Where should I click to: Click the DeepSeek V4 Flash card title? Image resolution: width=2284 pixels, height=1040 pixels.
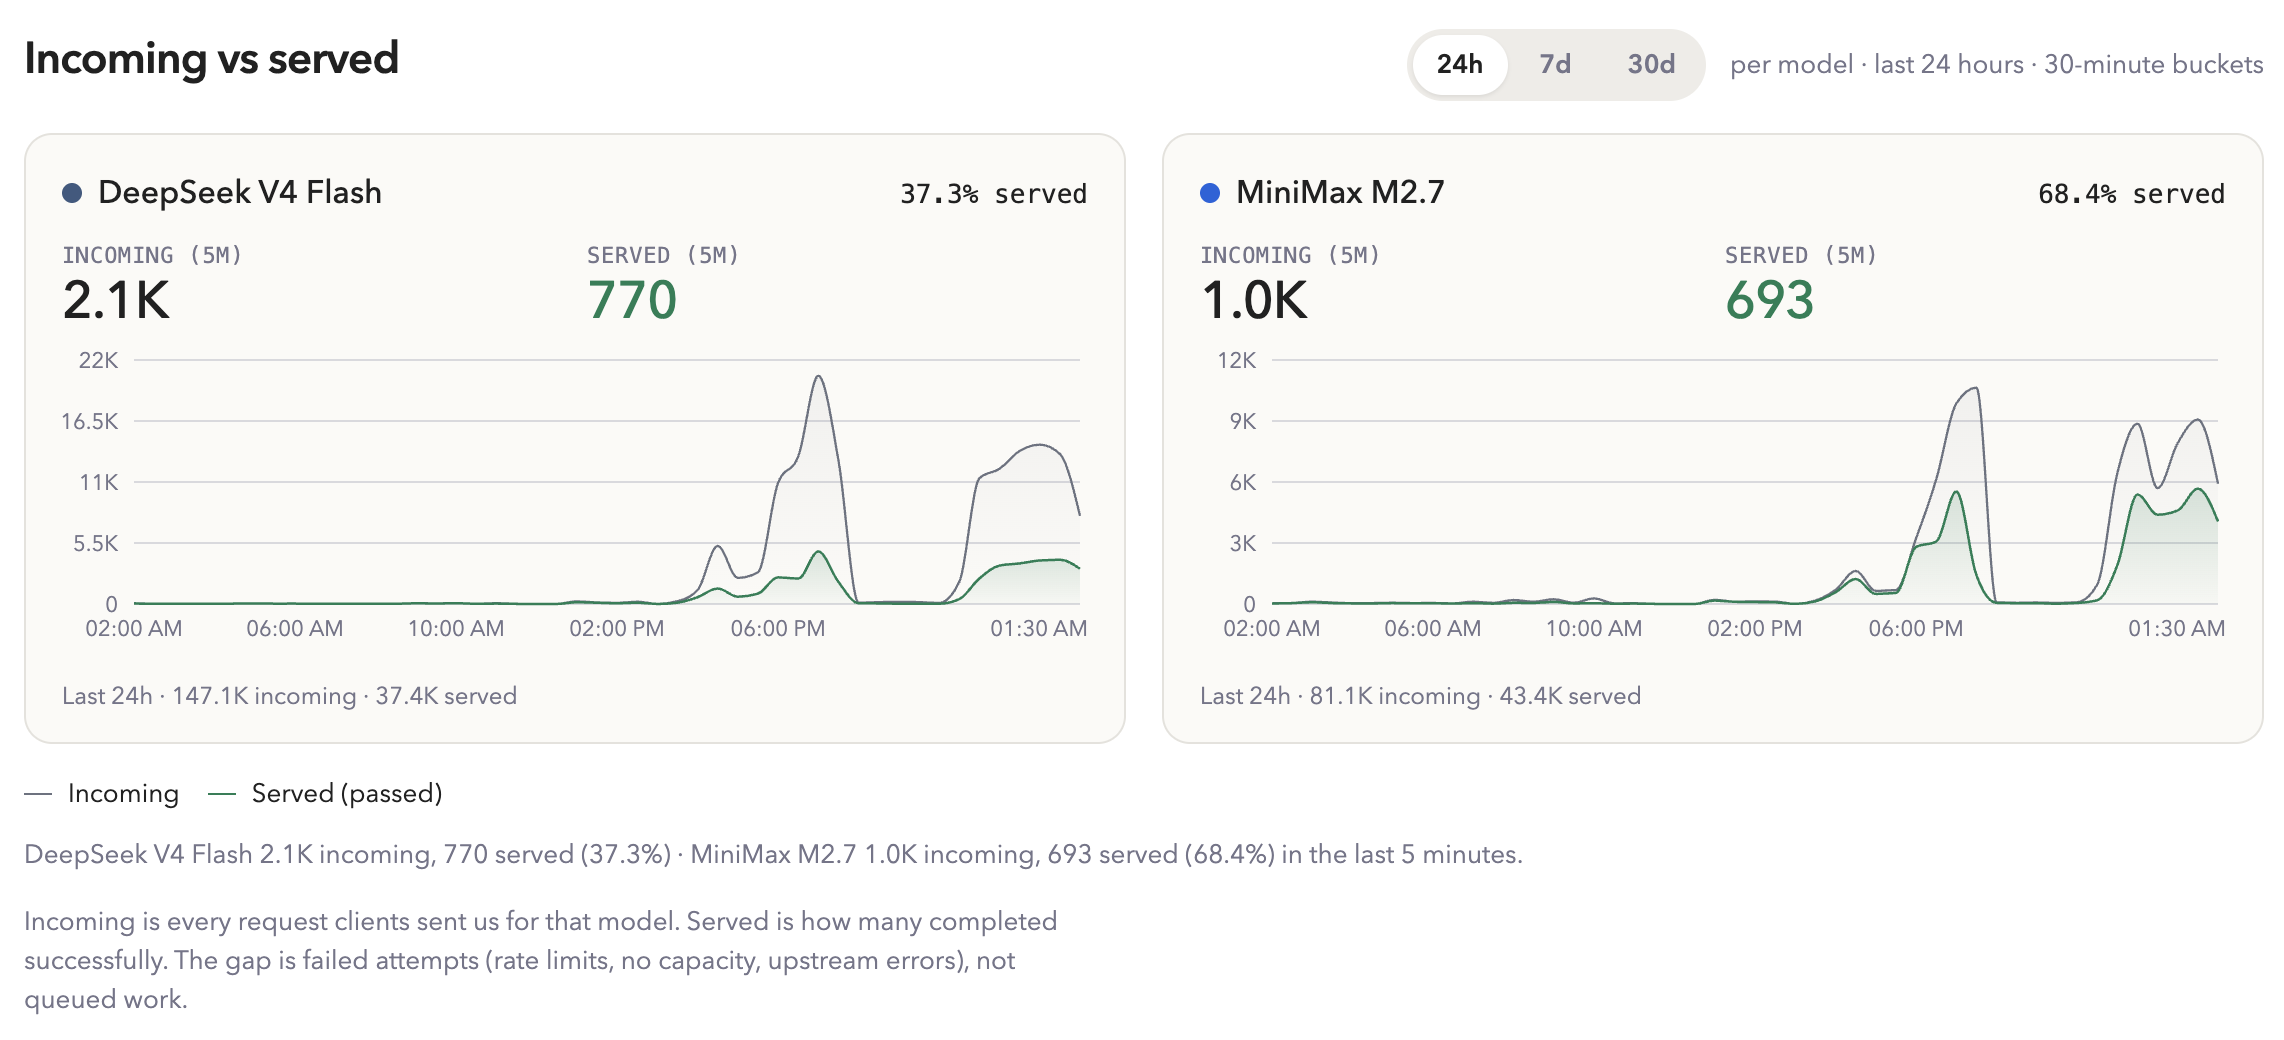coord(240,192)
